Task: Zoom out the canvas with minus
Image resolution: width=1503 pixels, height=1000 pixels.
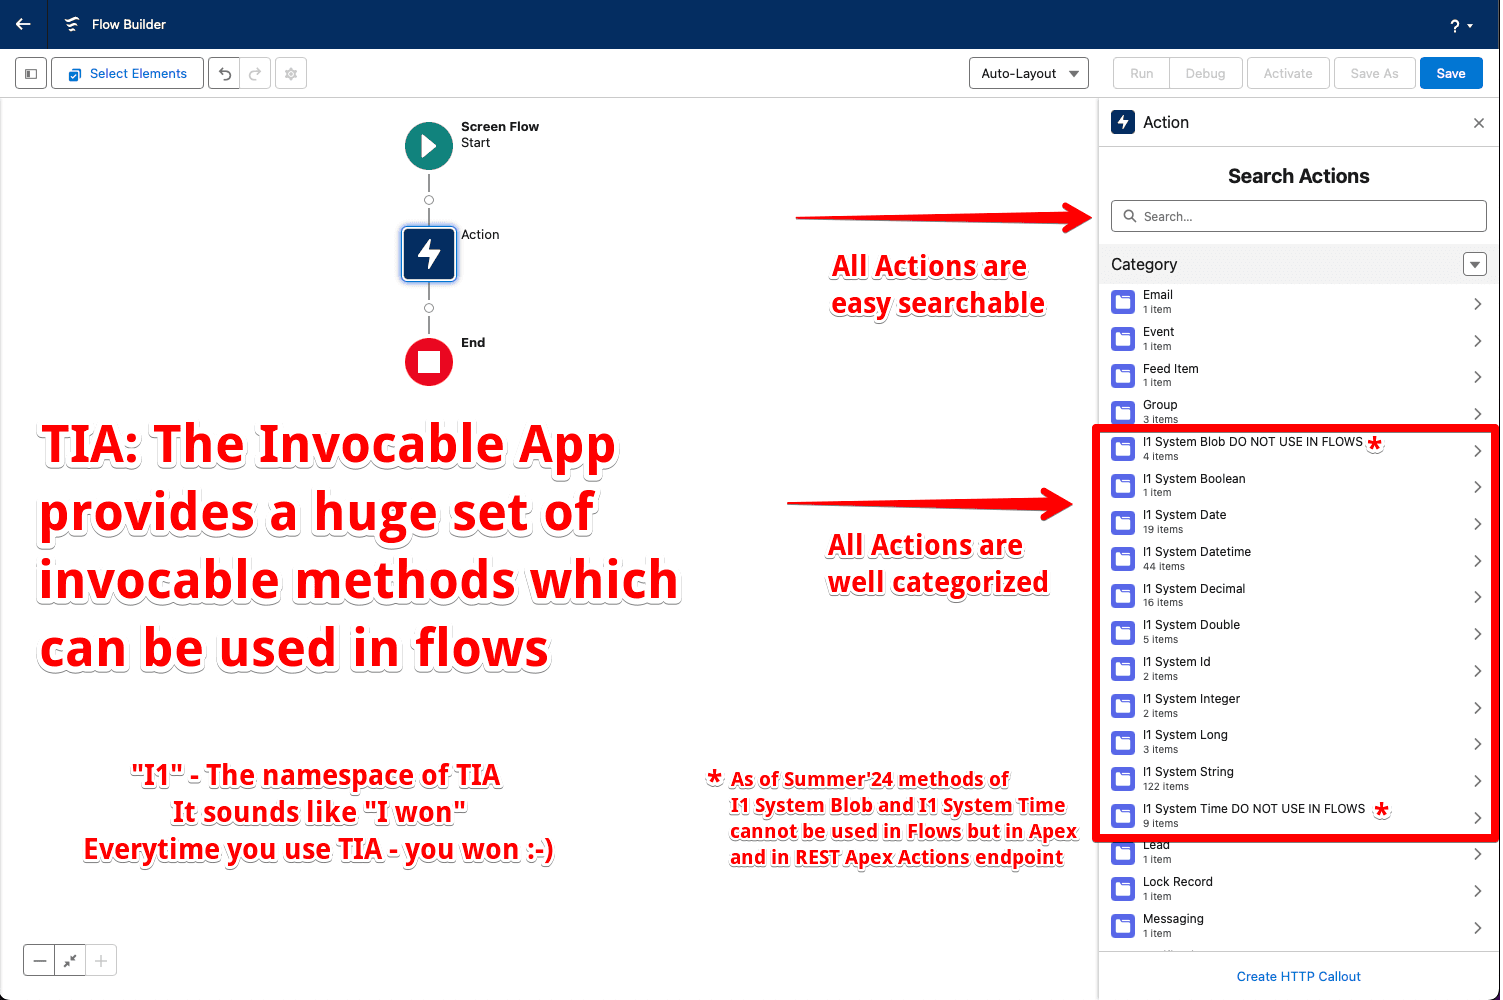Action: point(39,961)
